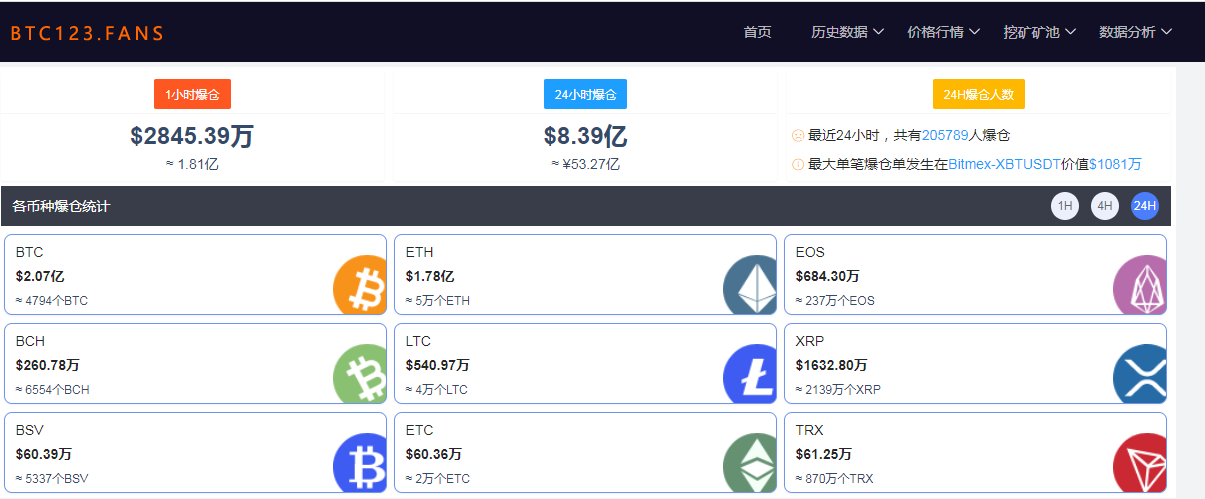The width and height of the screenshot is (1205, 499).
Task: Click the ≈ 1.81亿 conversion text
Action: coord(192,164)
